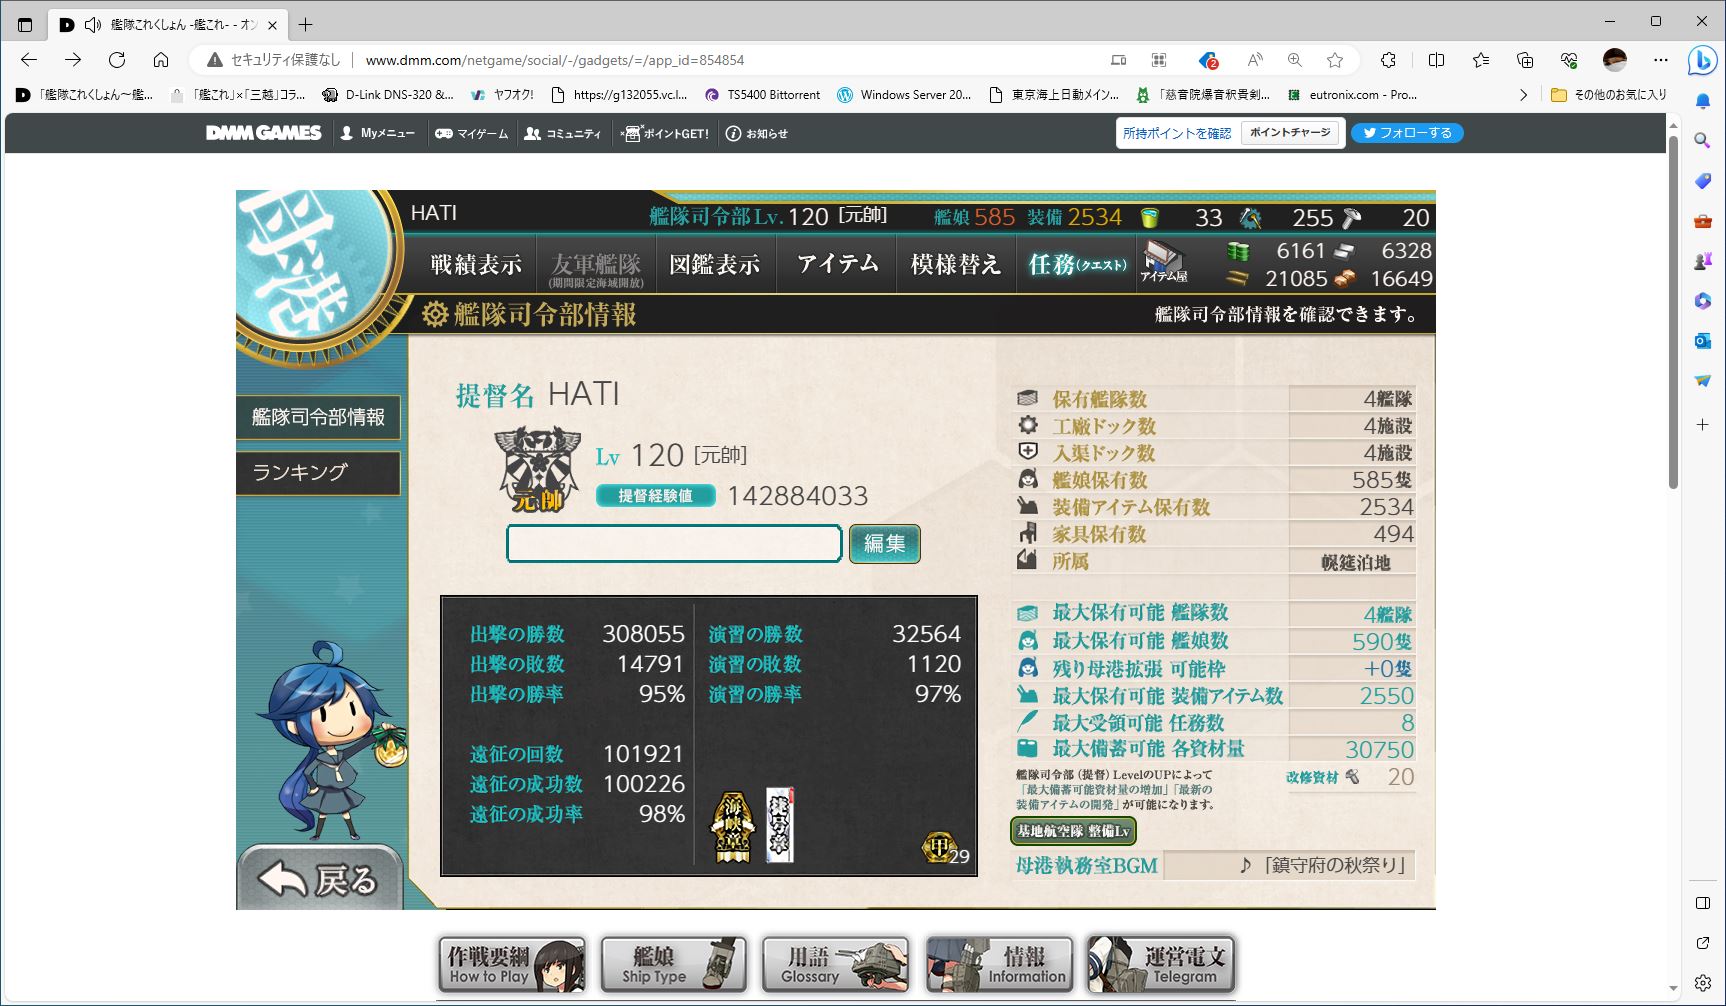Click the sidebar Outlook icon
The width and height of the screenshot is (1726, 1006).
coord(1702,341)
